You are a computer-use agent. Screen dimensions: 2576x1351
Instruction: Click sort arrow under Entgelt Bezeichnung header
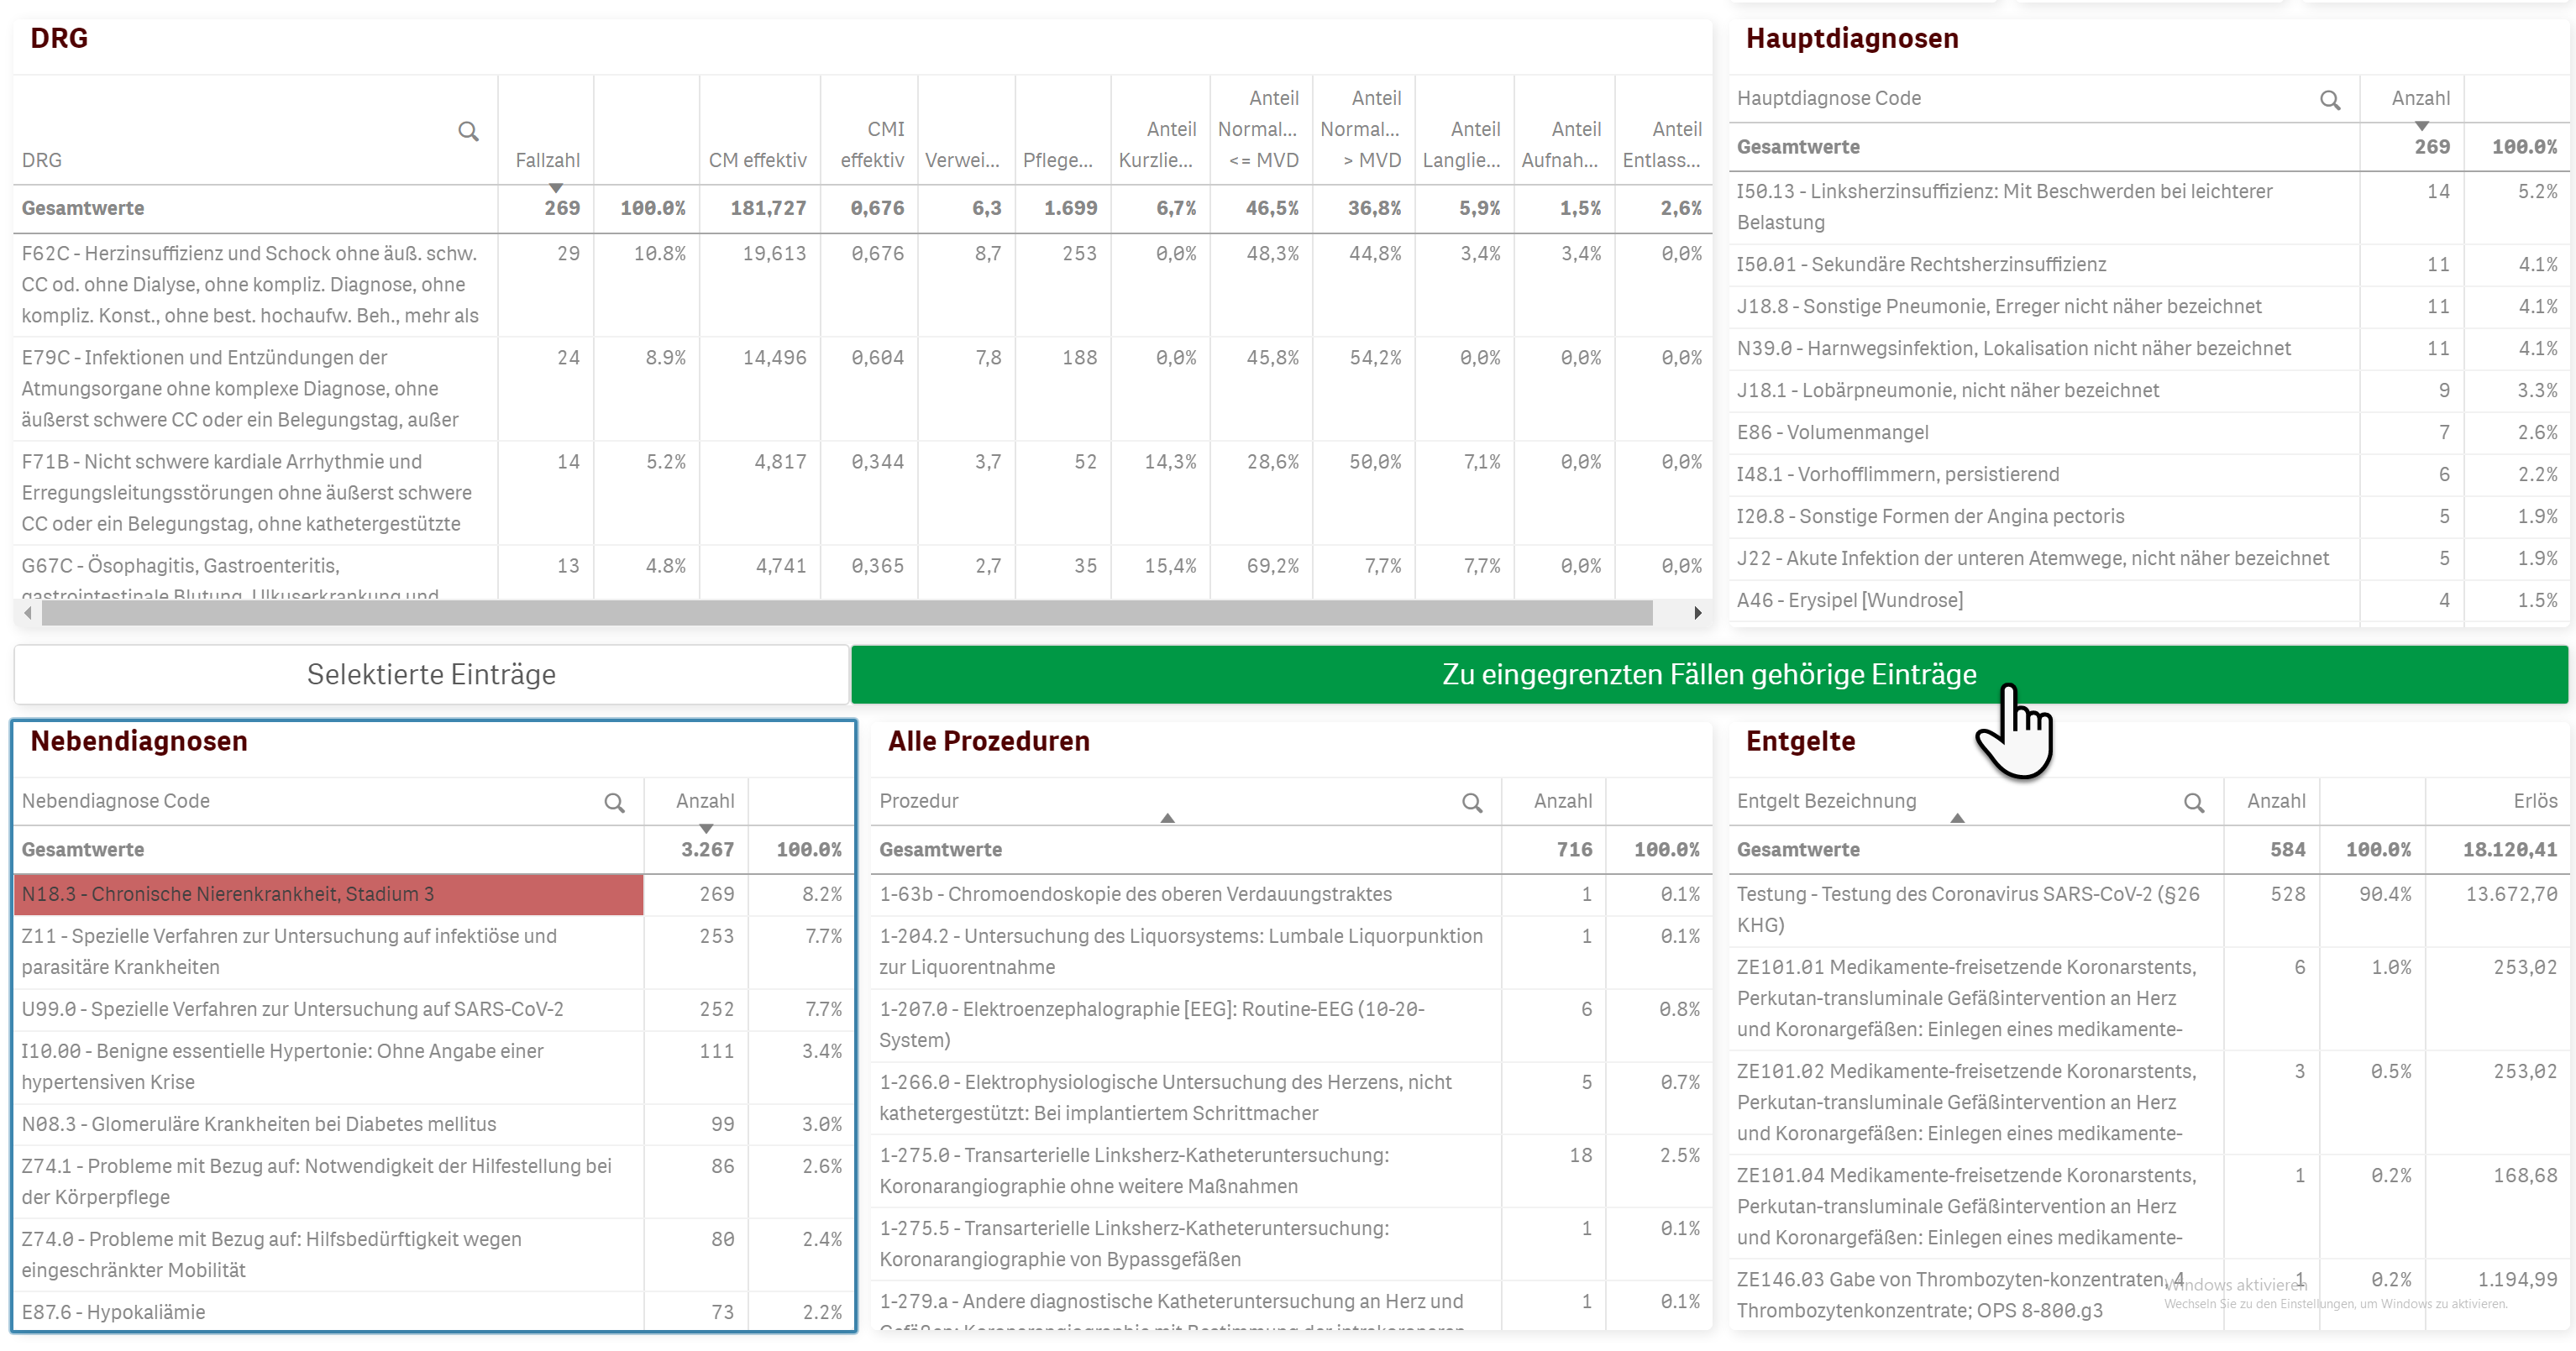1957,819
